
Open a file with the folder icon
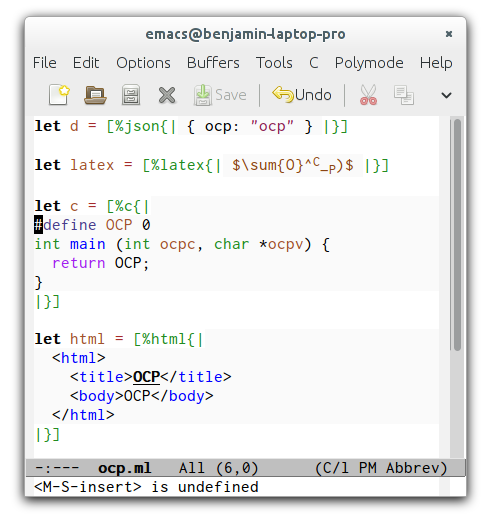click(95, 95)
